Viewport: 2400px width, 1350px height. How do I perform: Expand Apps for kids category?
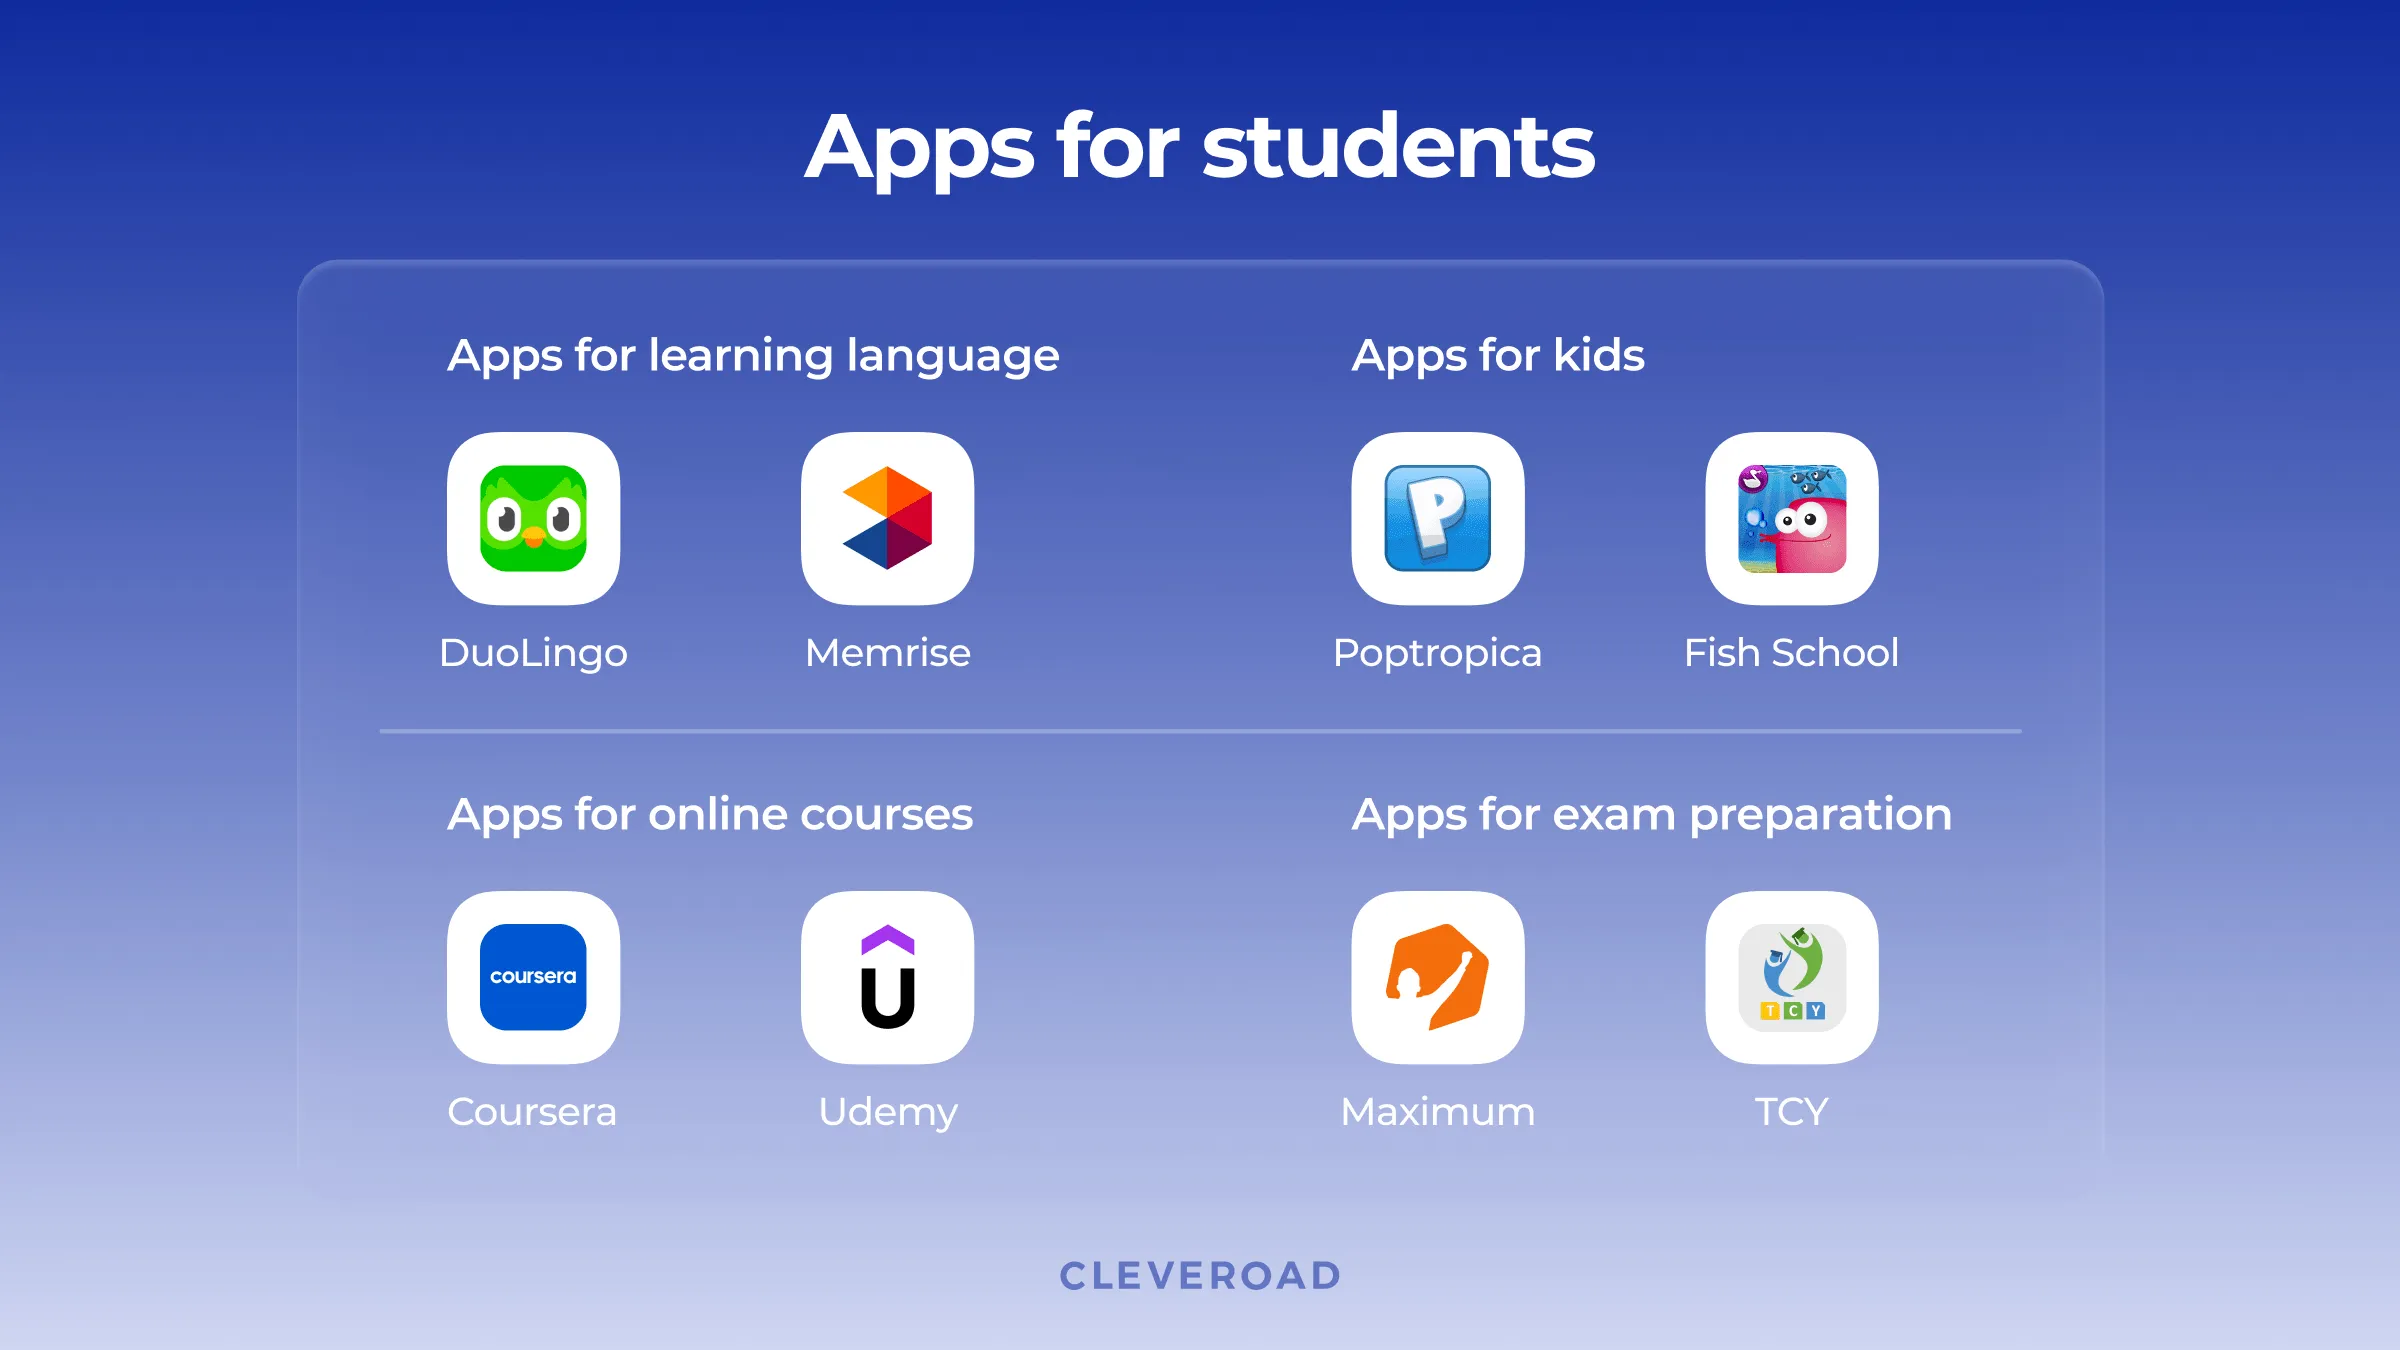[1498, 354]
